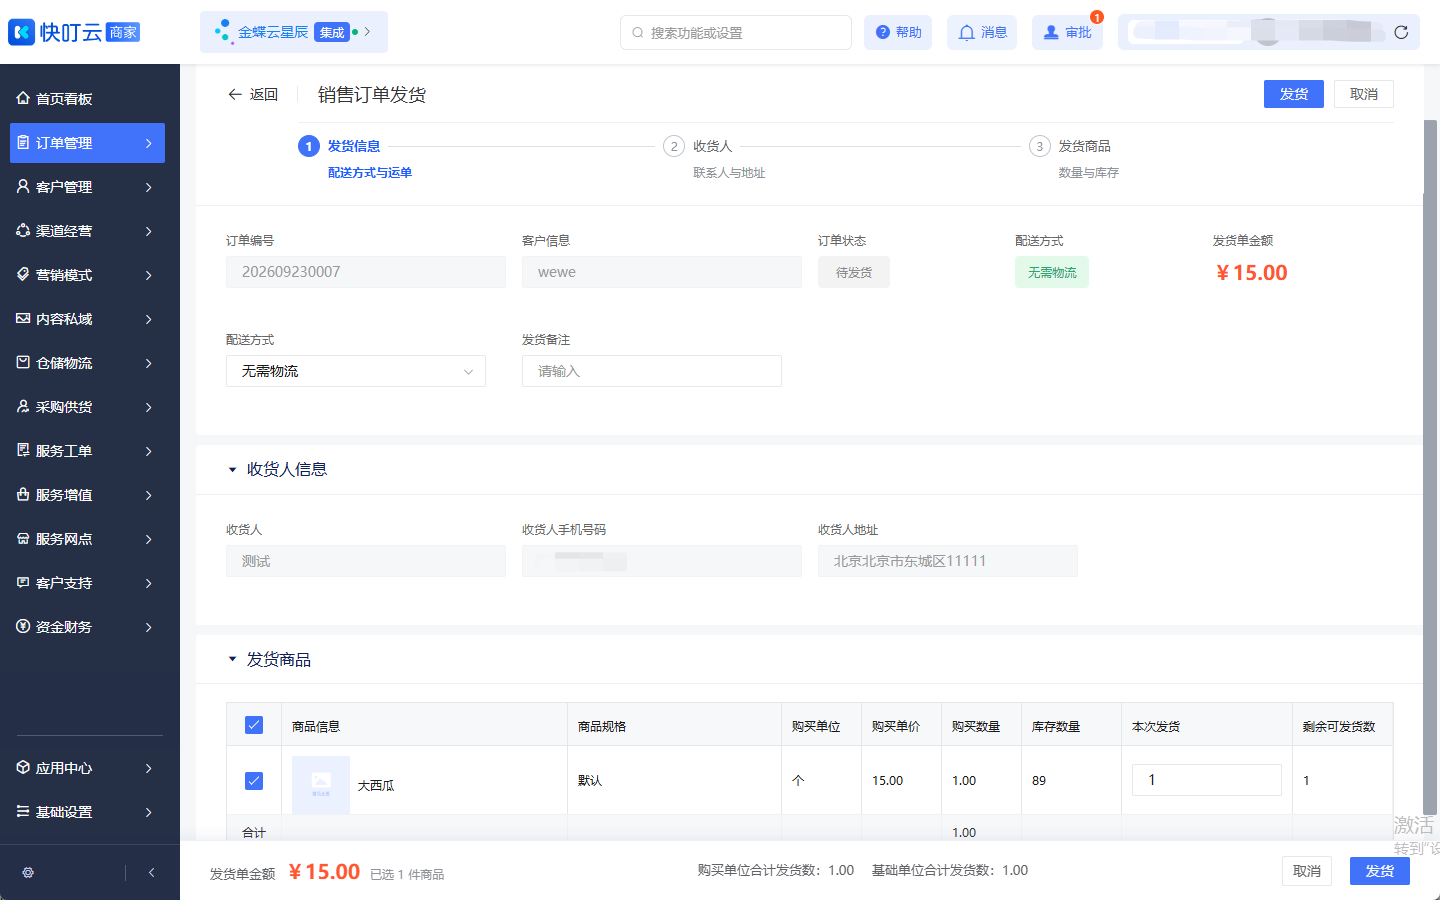The image size is (1440, 900).
Task: Uncheck the 大西瓜 row checkbox
Action: (x=254, y=780)
